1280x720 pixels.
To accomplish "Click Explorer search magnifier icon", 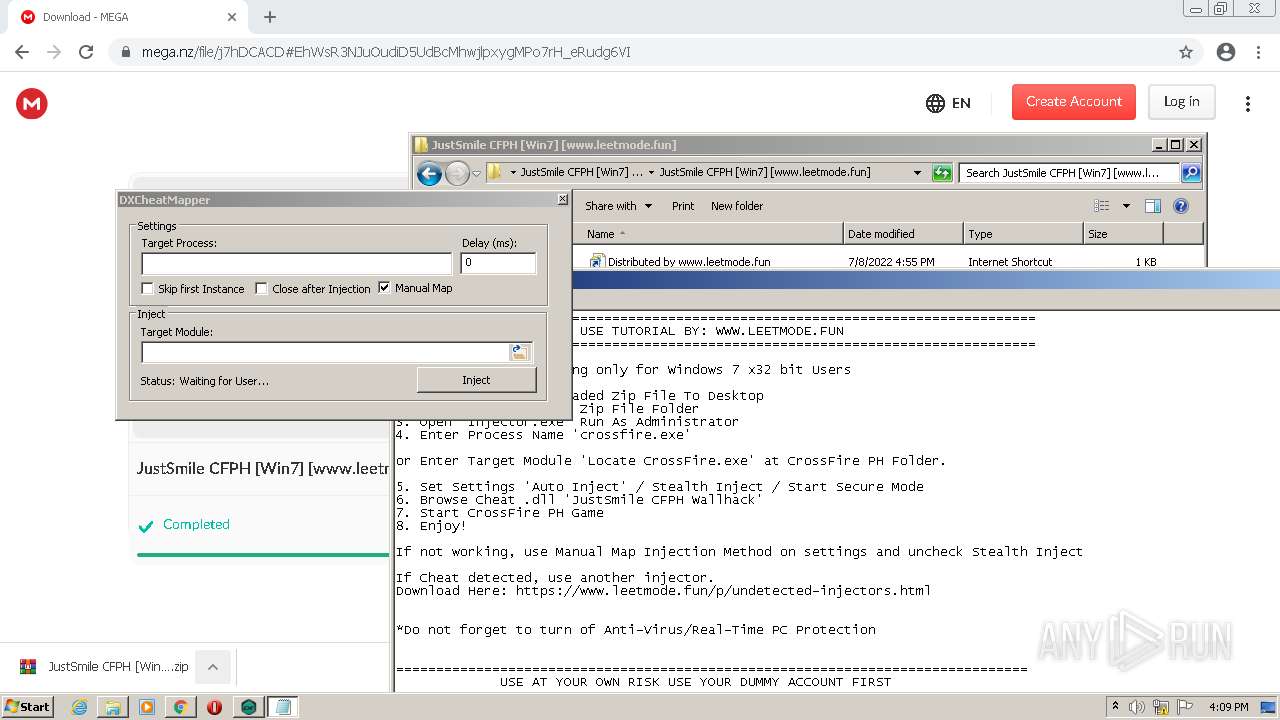I will click(x=1190, y=173).
